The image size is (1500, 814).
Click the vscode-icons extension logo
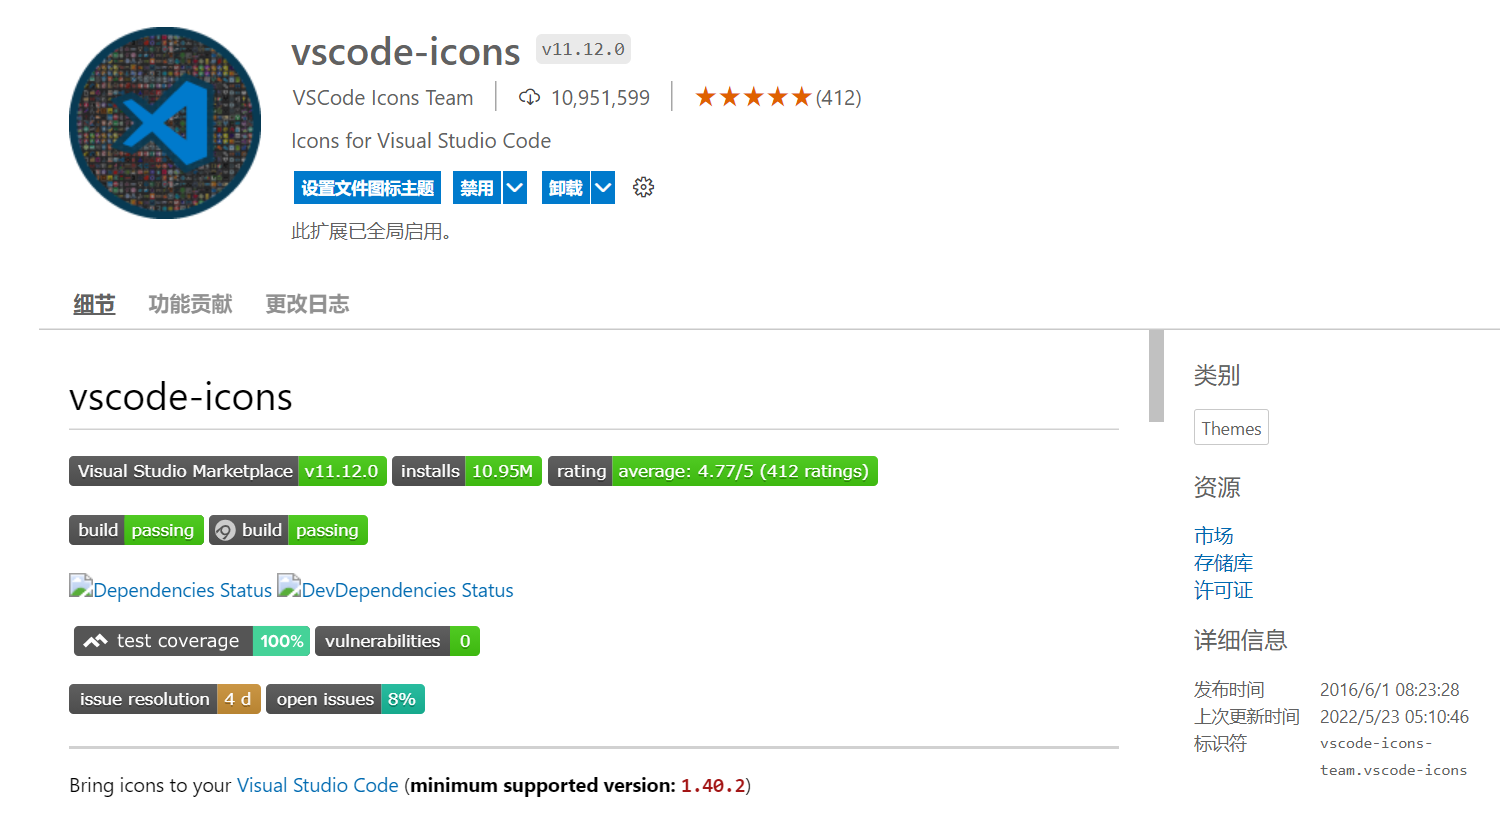(165, 123)
